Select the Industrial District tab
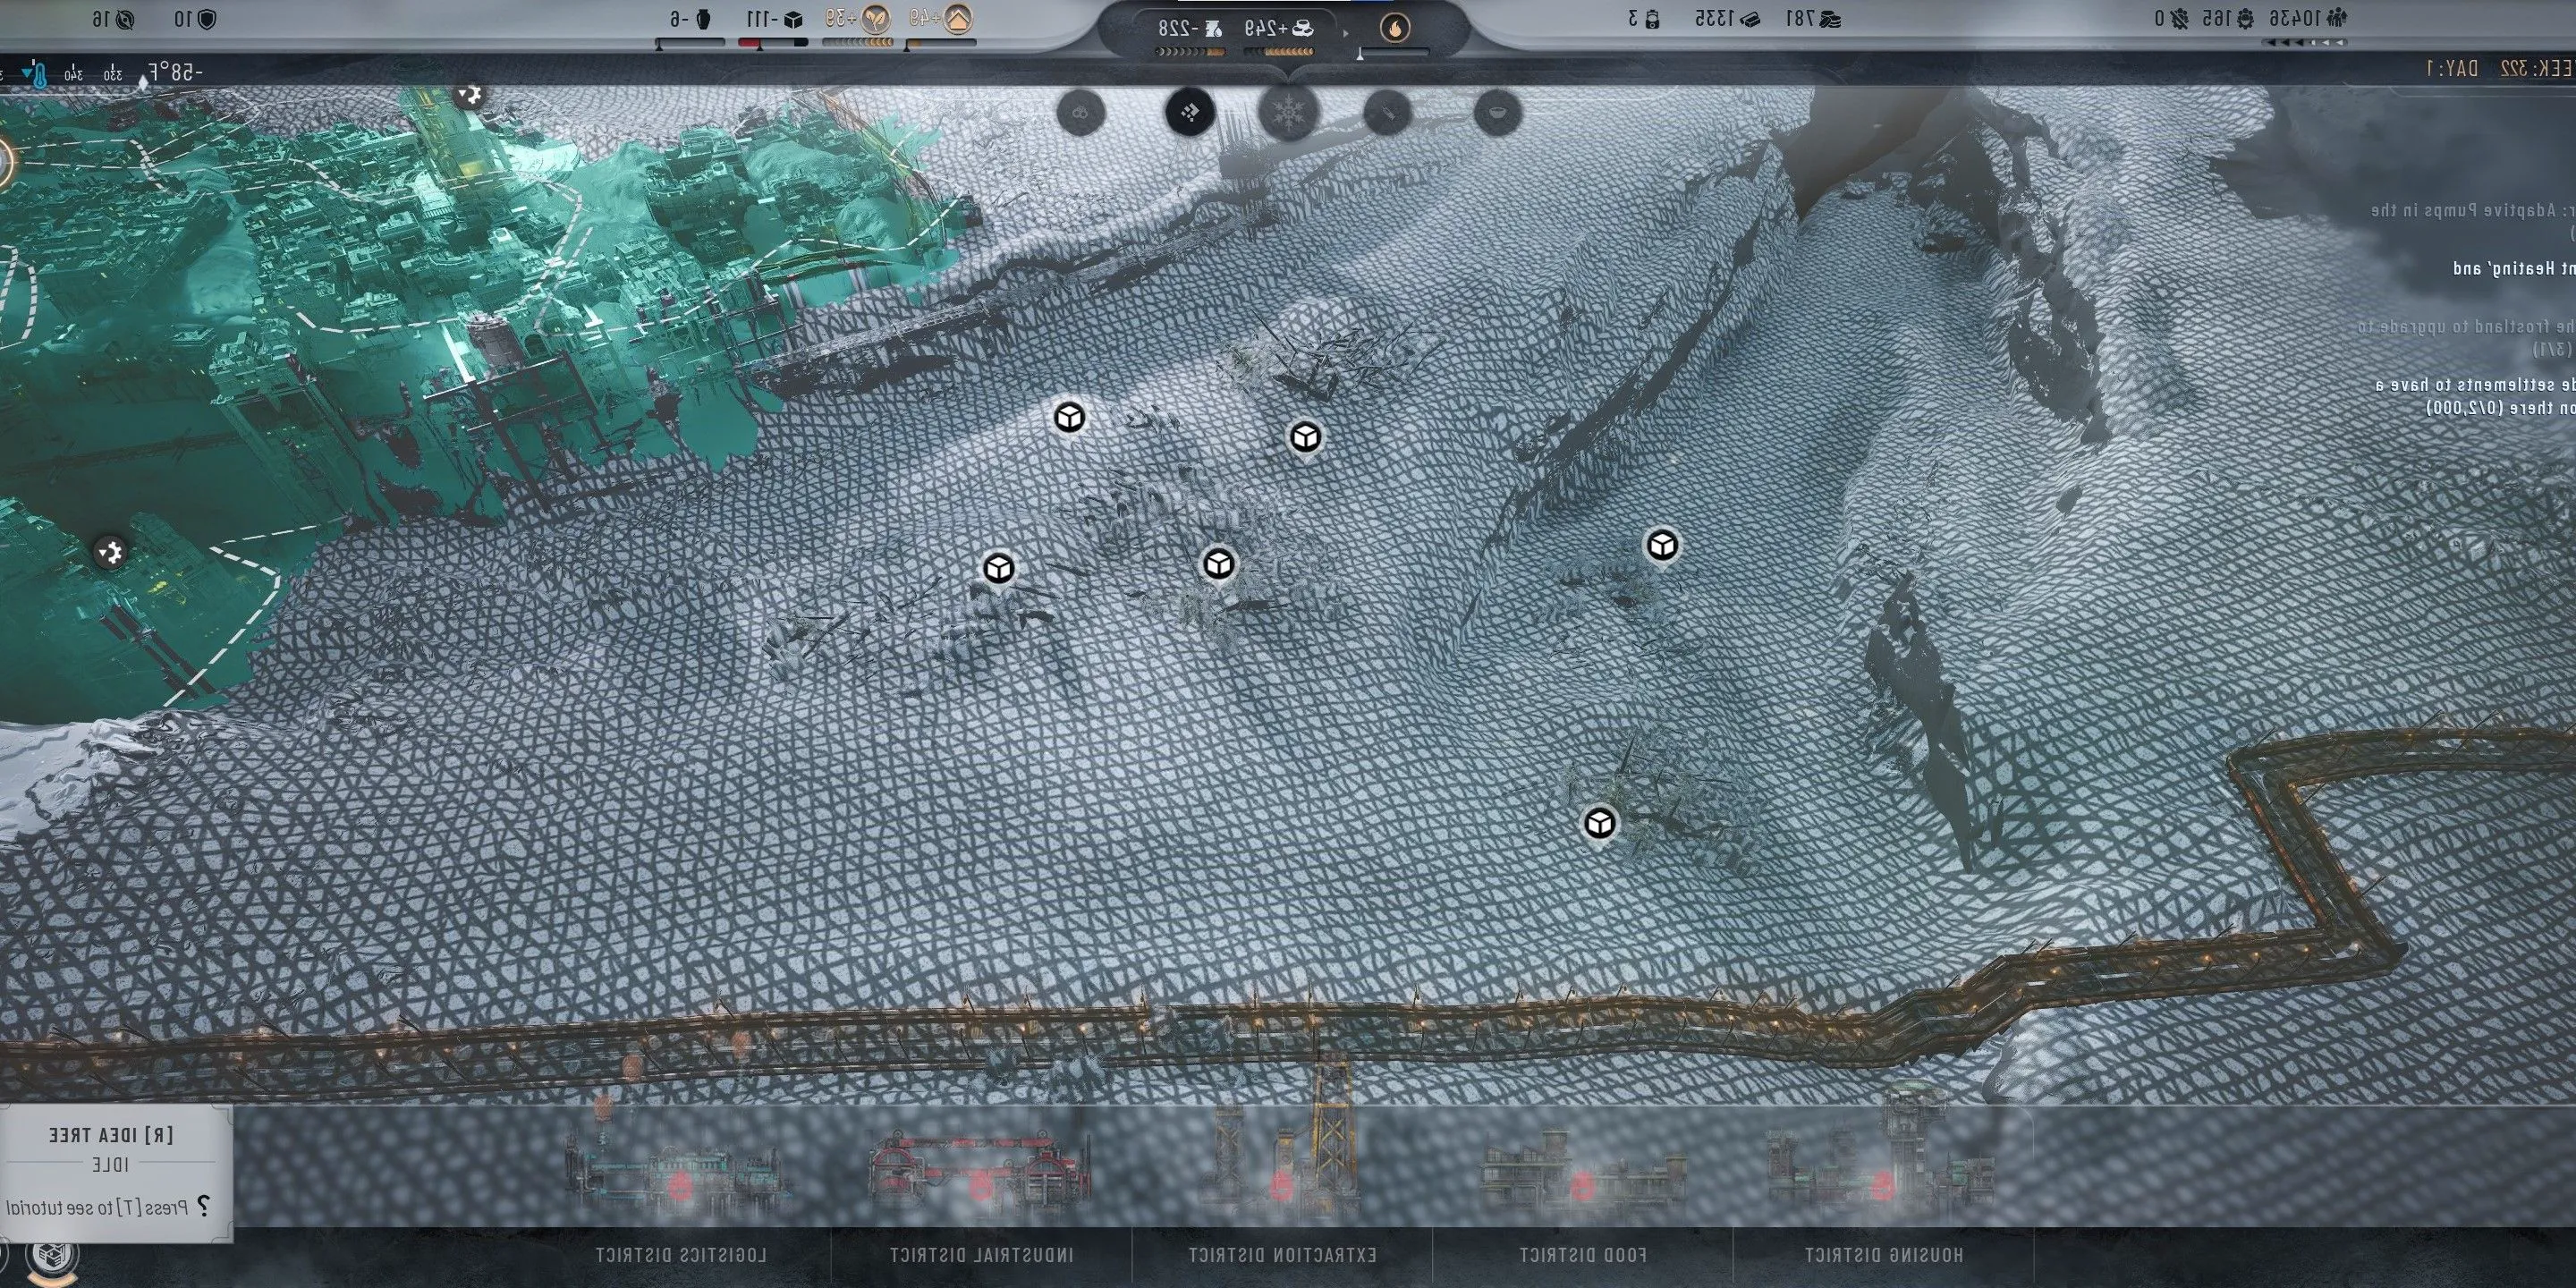Screen dimensions: 2576x1288 981,1254
